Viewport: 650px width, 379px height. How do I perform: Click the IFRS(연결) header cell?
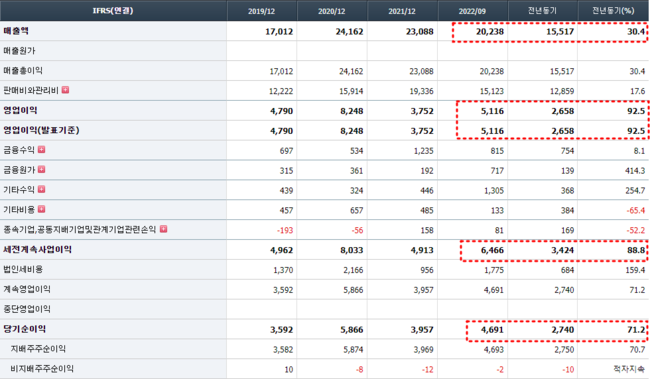[113, 11]
